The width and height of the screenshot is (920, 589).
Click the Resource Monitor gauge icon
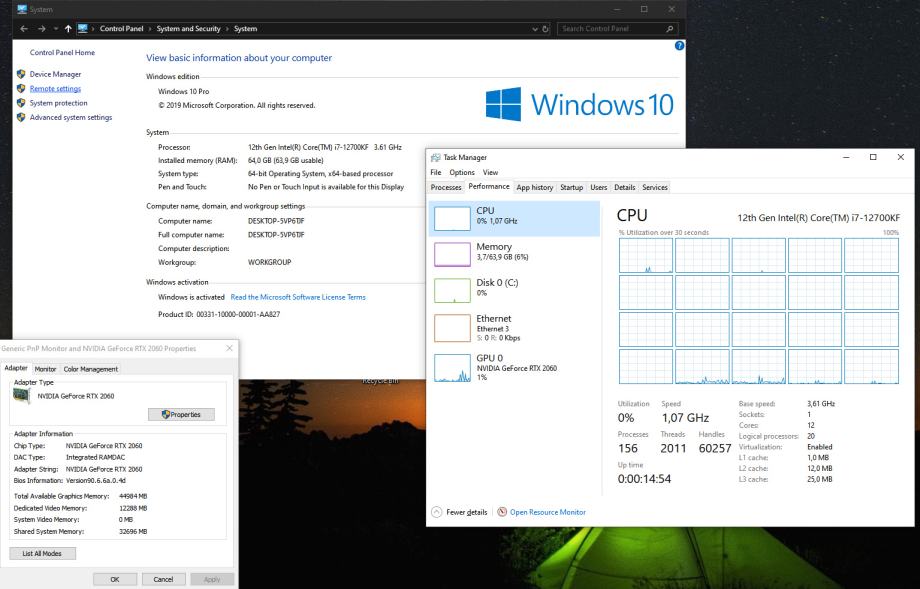point(502,512)
